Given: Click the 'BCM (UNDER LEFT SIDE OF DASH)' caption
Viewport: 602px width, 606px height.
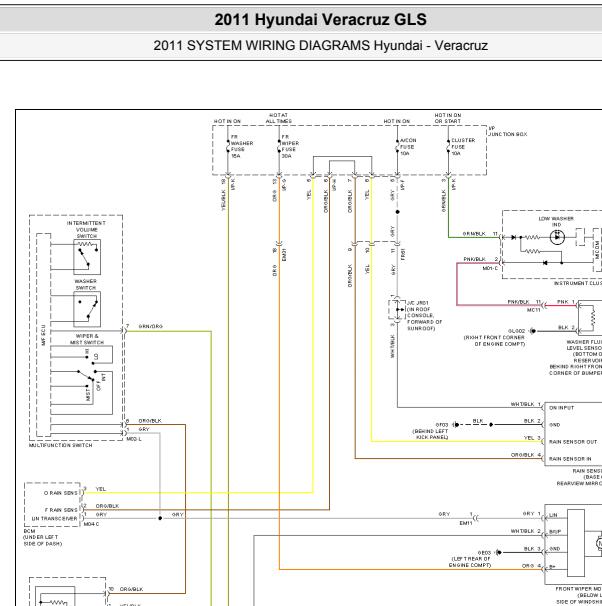Looking at the screenshot, I should click(x=43, y=538).
